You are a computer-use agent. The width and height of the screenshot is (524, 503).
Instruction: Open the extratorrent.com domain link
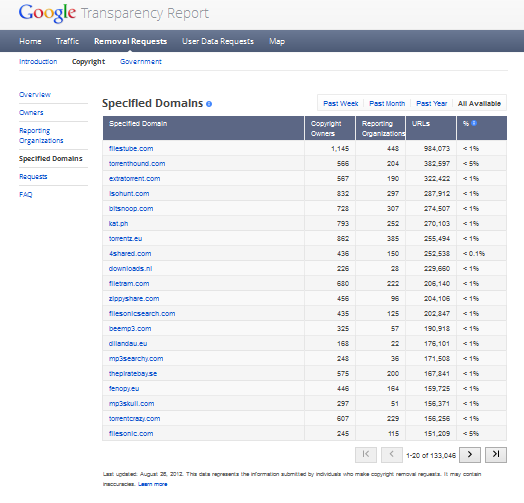click(134, 178)
